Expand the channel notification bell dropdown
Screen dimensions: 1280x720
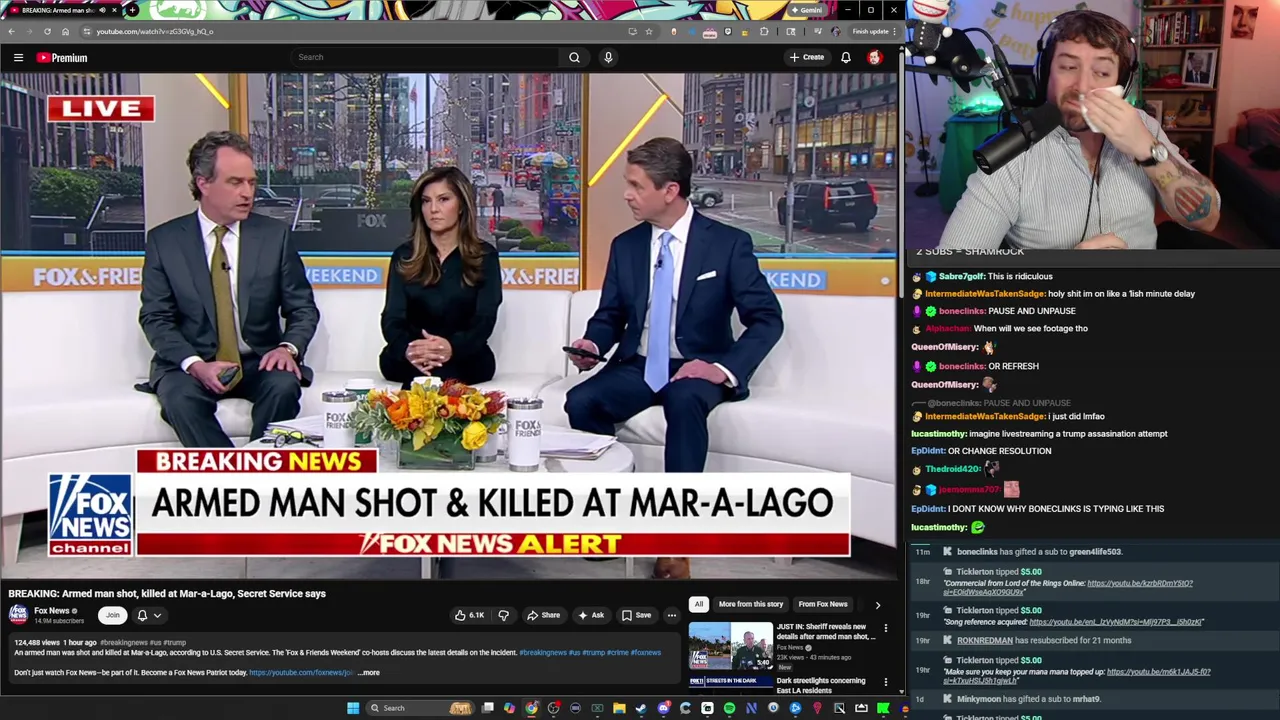pos(148,615)
